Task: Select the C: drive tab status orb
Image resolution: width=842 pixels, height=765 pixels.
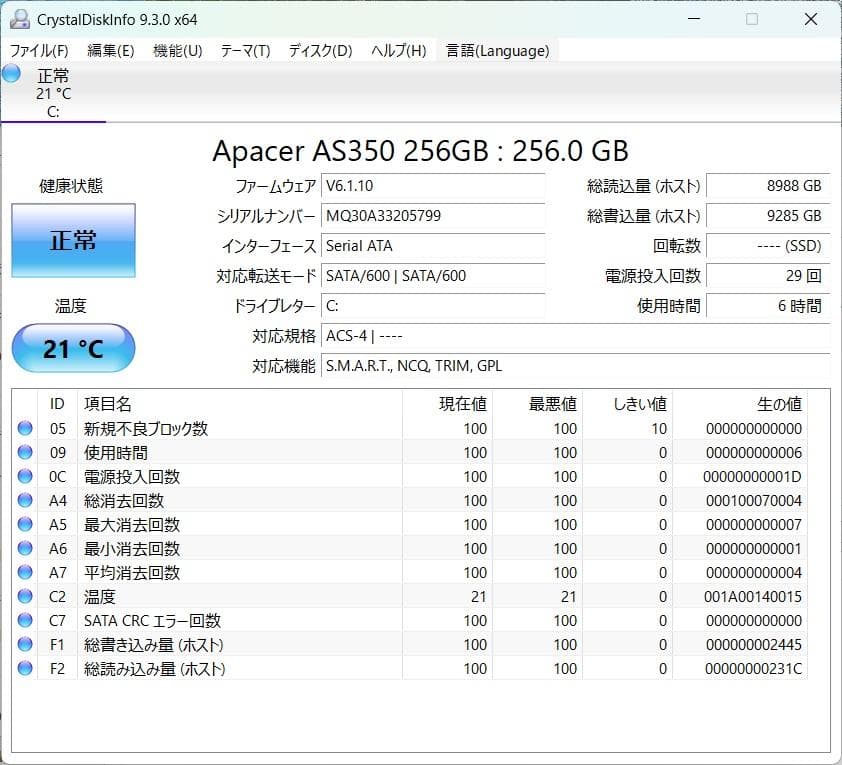Action: coord(11,74)
